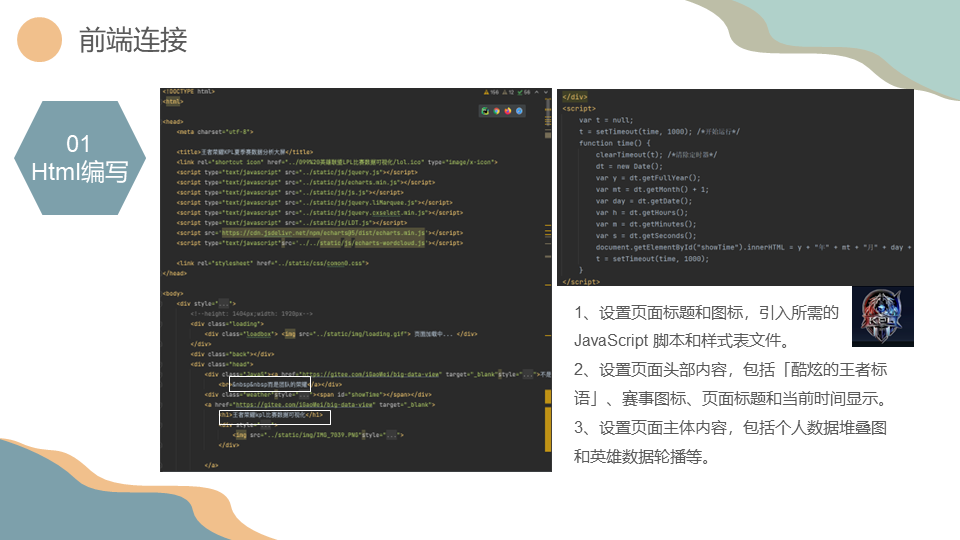Click description point 3 about 页面主体内容
Image resolution: width=960 pixels, height=540 pixels.
click(x=730, y=442)
